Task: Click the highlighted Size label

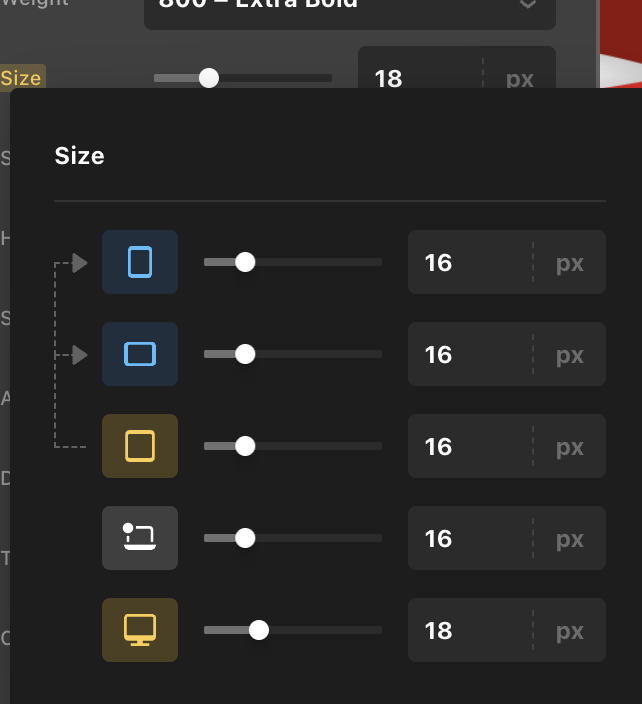Action: click(22, 78)
